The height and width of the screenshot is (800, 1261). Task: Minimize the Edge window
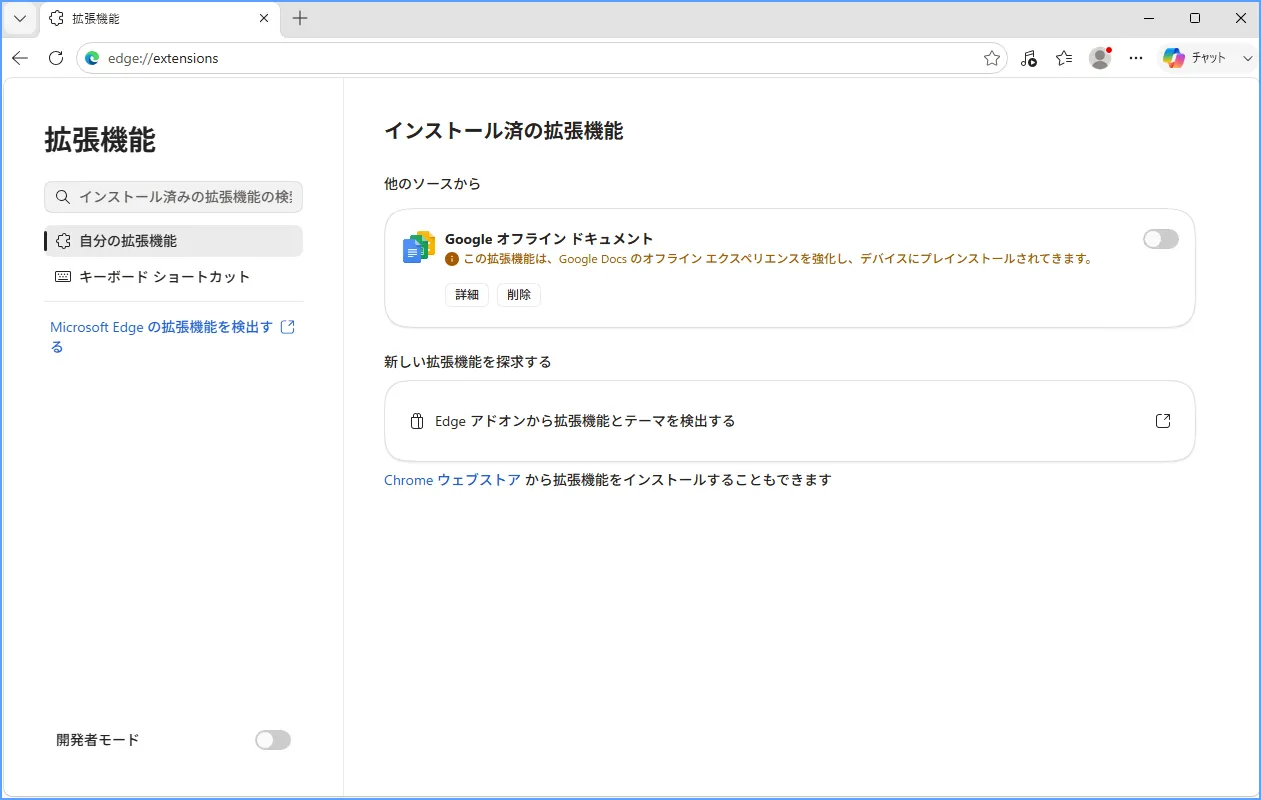click(1149, 18)
